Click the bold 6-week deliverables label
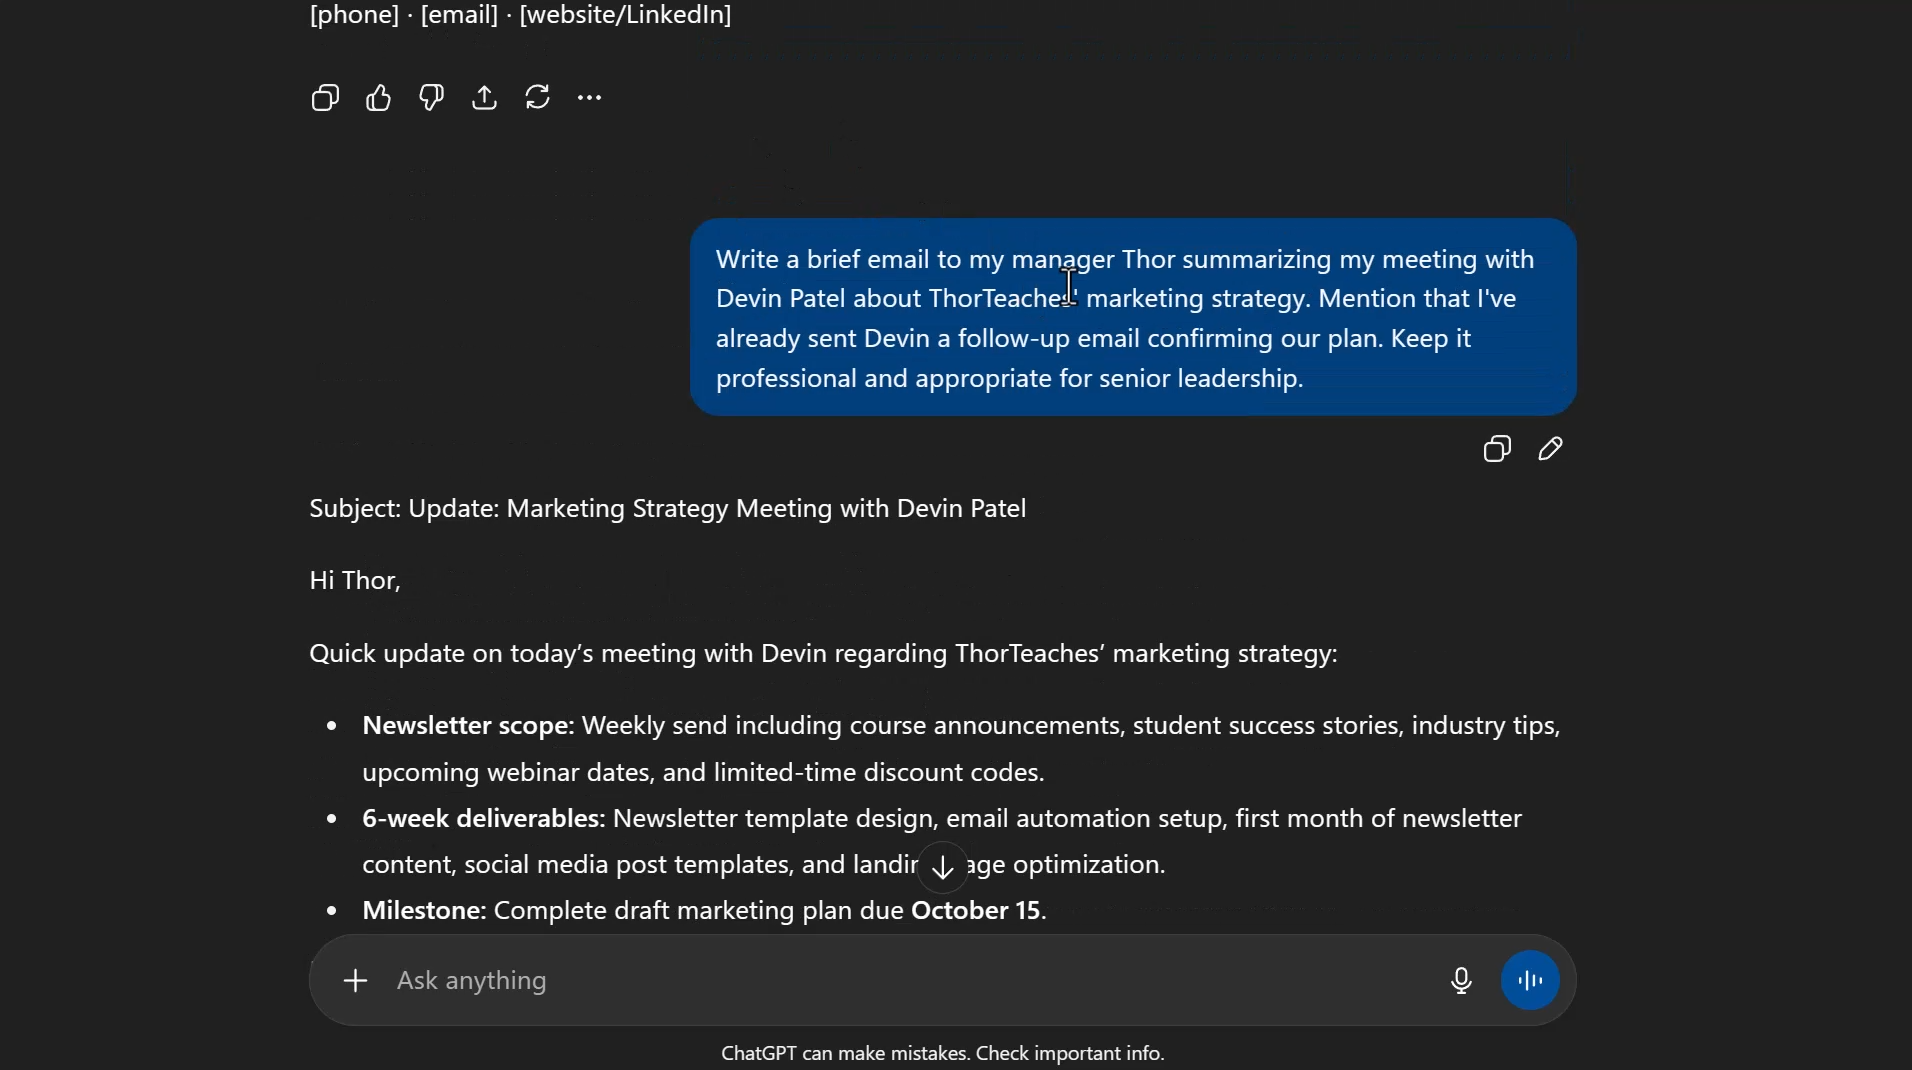This screenshot has height=1070, width=1912. [x=483, y=819]
